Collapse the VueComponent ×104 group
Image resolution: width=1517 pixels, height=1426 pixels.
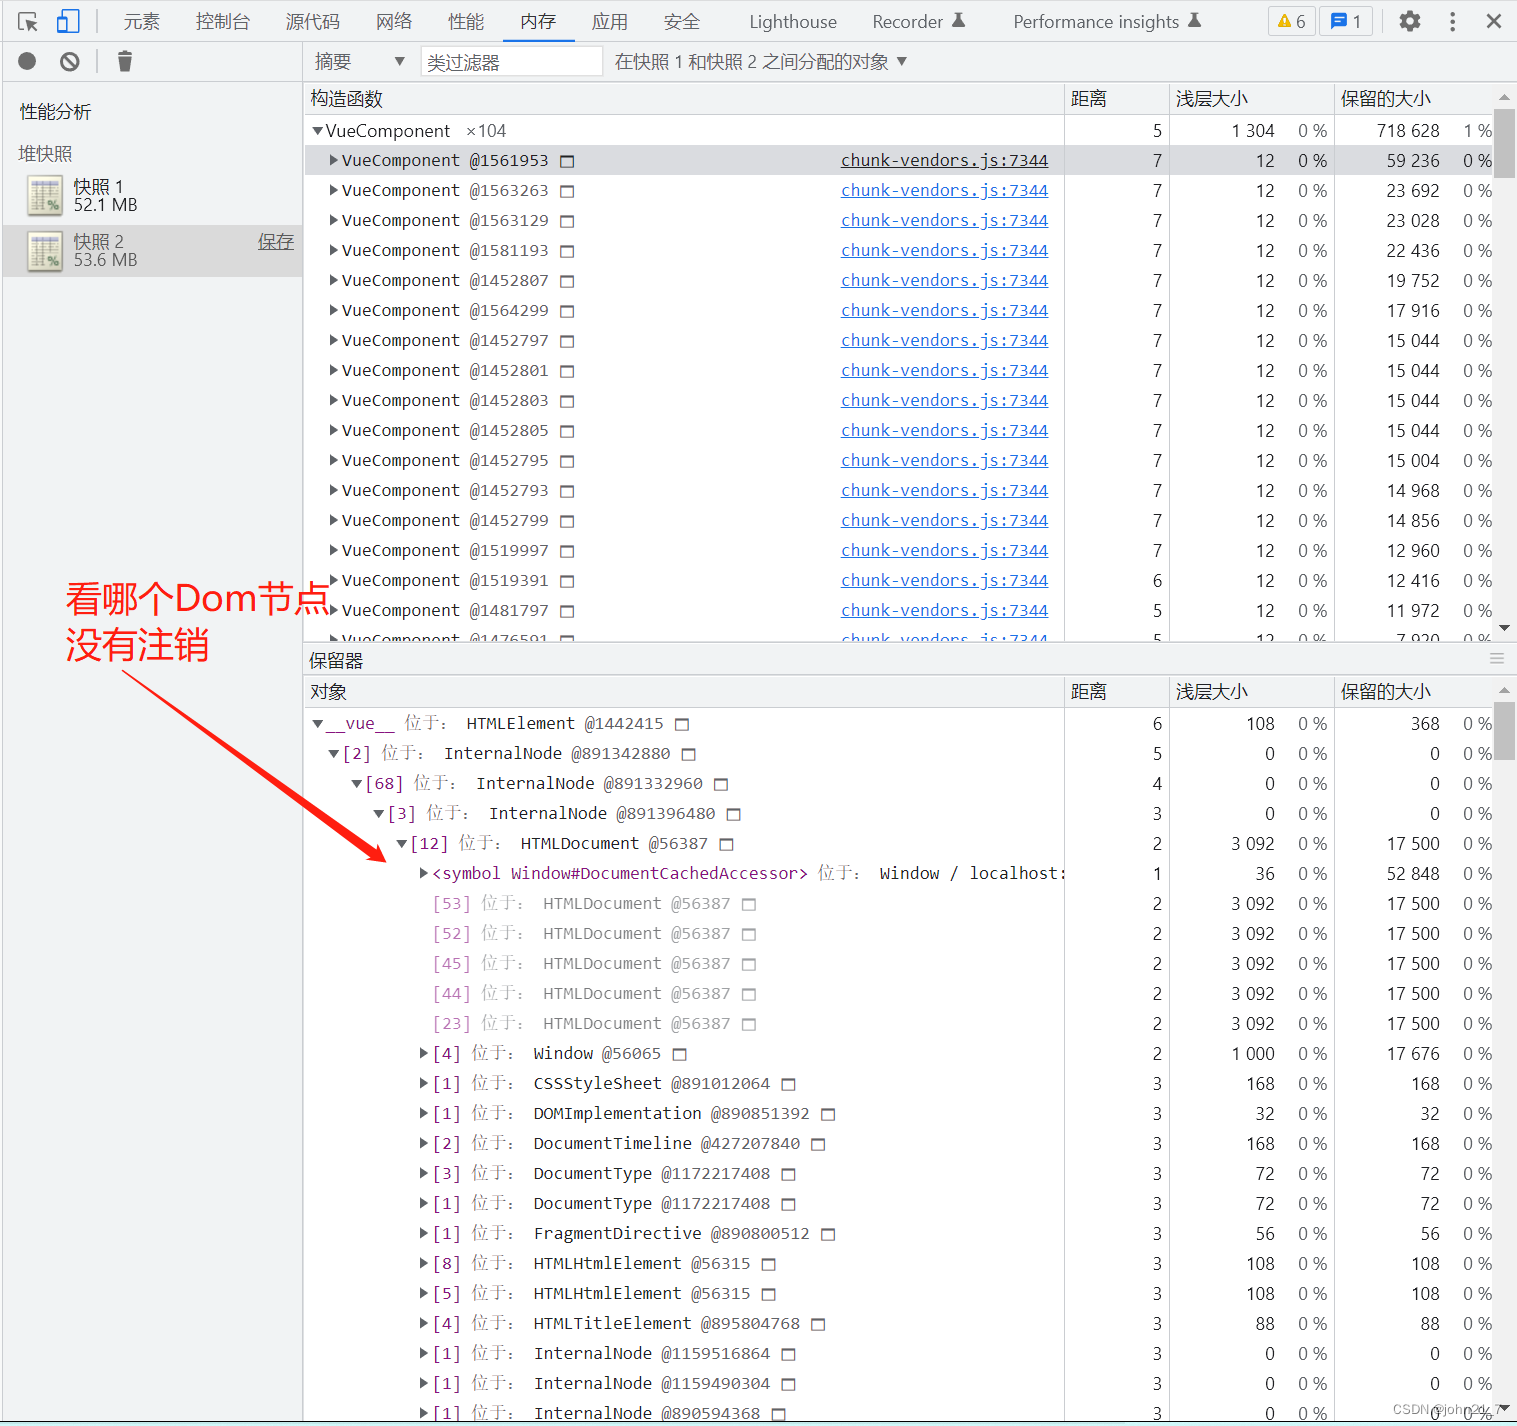[x=317, y=131]
